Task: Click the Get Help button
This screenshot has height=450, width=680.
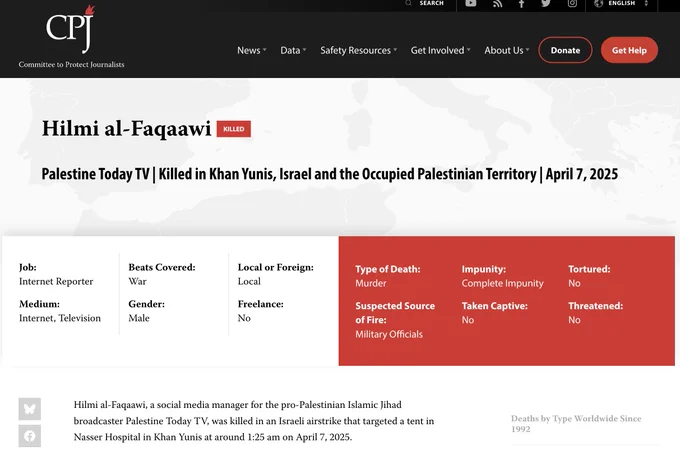Action: point(629,50)
